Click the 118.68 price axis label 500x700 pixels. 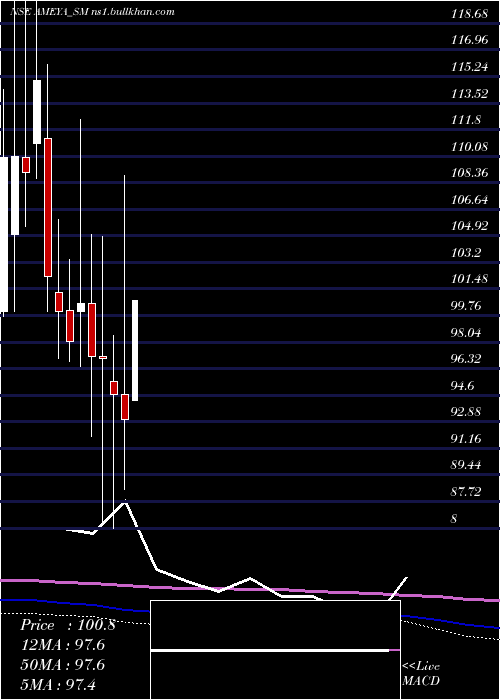469,14
